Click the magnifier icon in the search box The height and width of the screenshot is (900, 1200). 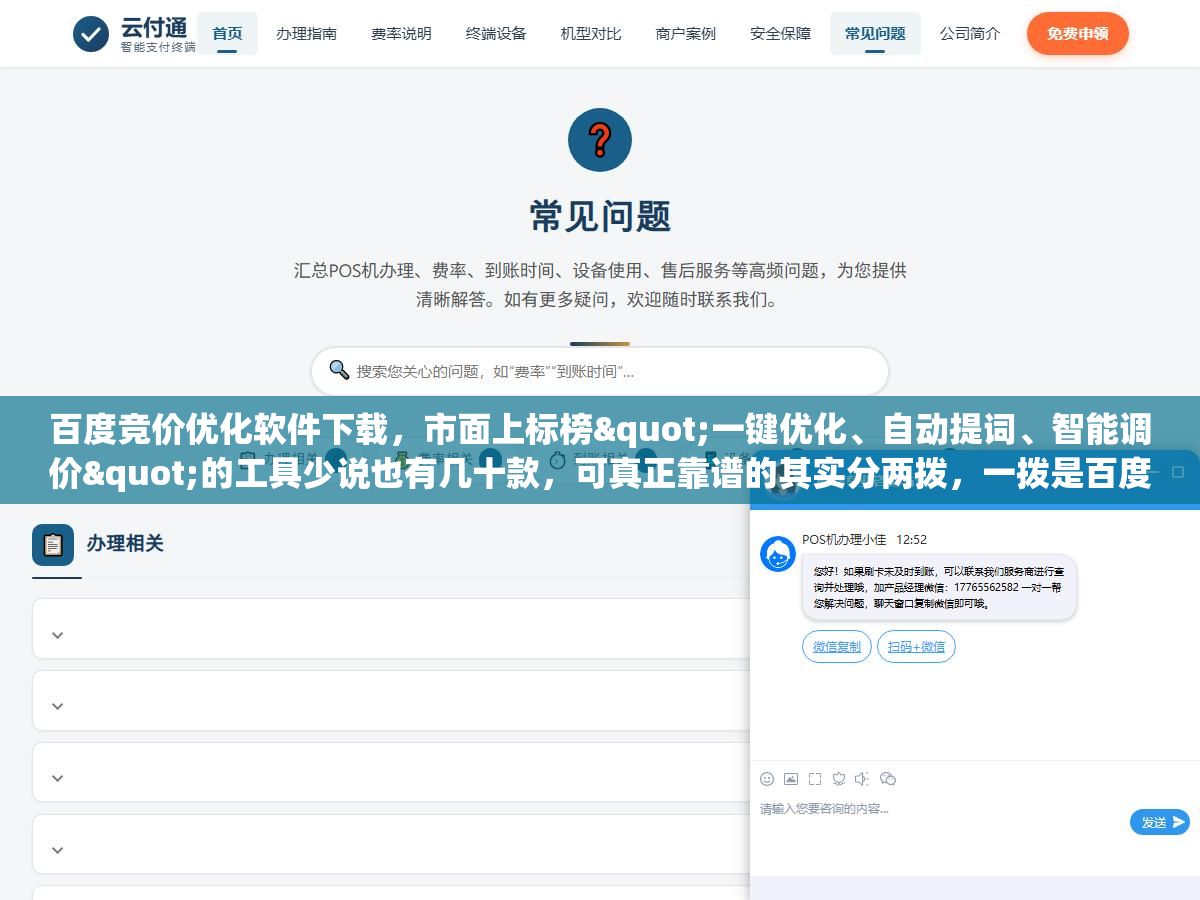339,370
